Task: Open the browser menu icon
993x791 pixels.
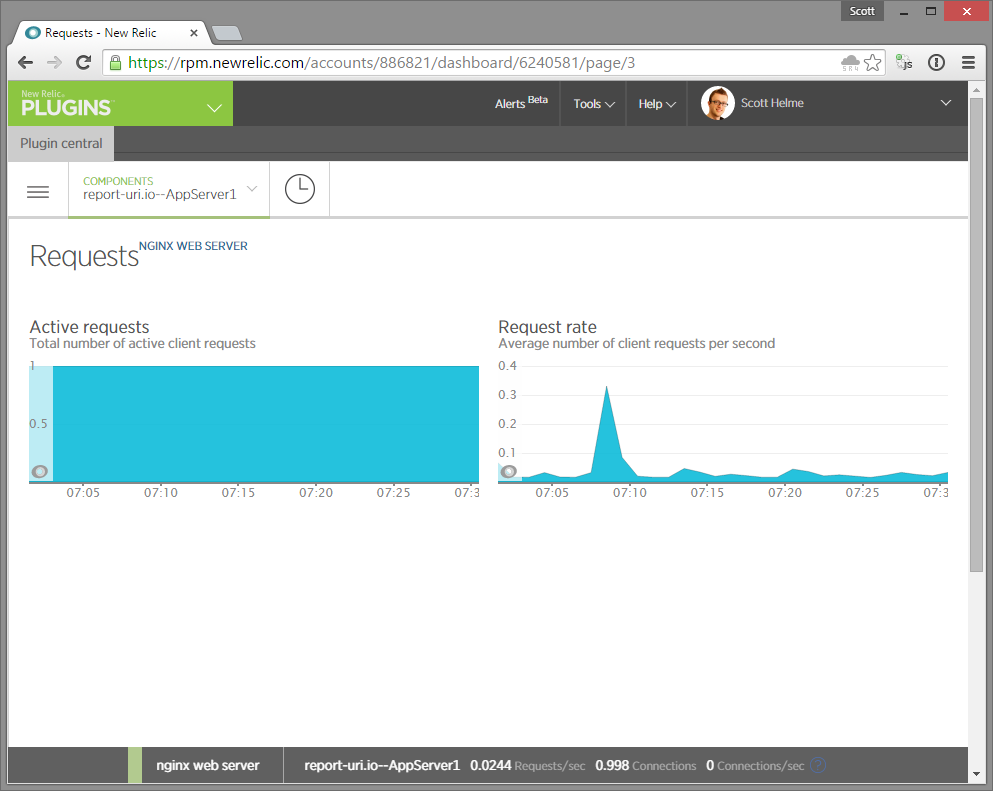Action: 968,62
